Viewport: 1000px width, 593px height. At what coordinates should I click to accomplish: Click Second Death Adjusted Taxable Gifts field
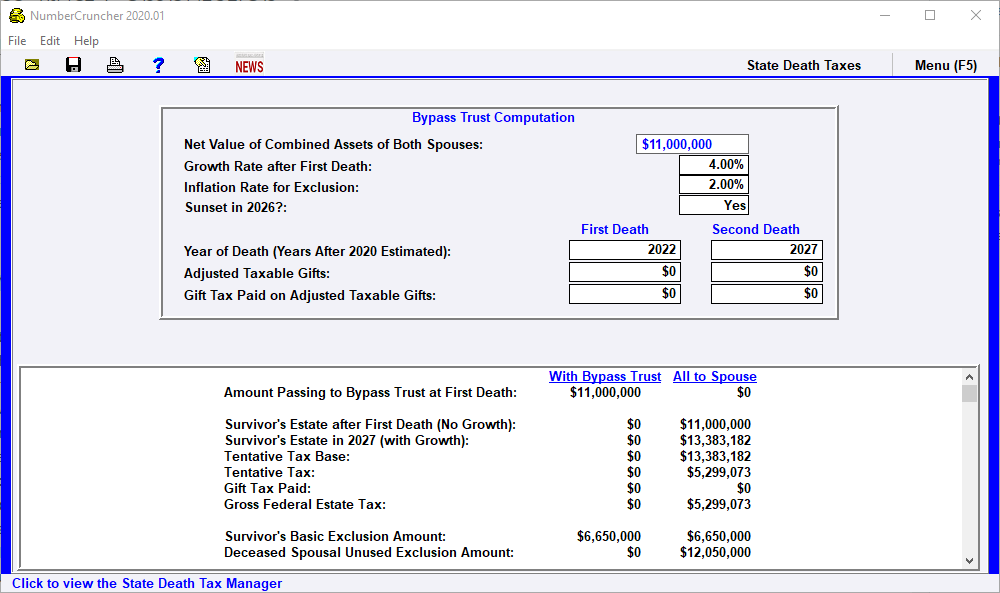[767, 272]
